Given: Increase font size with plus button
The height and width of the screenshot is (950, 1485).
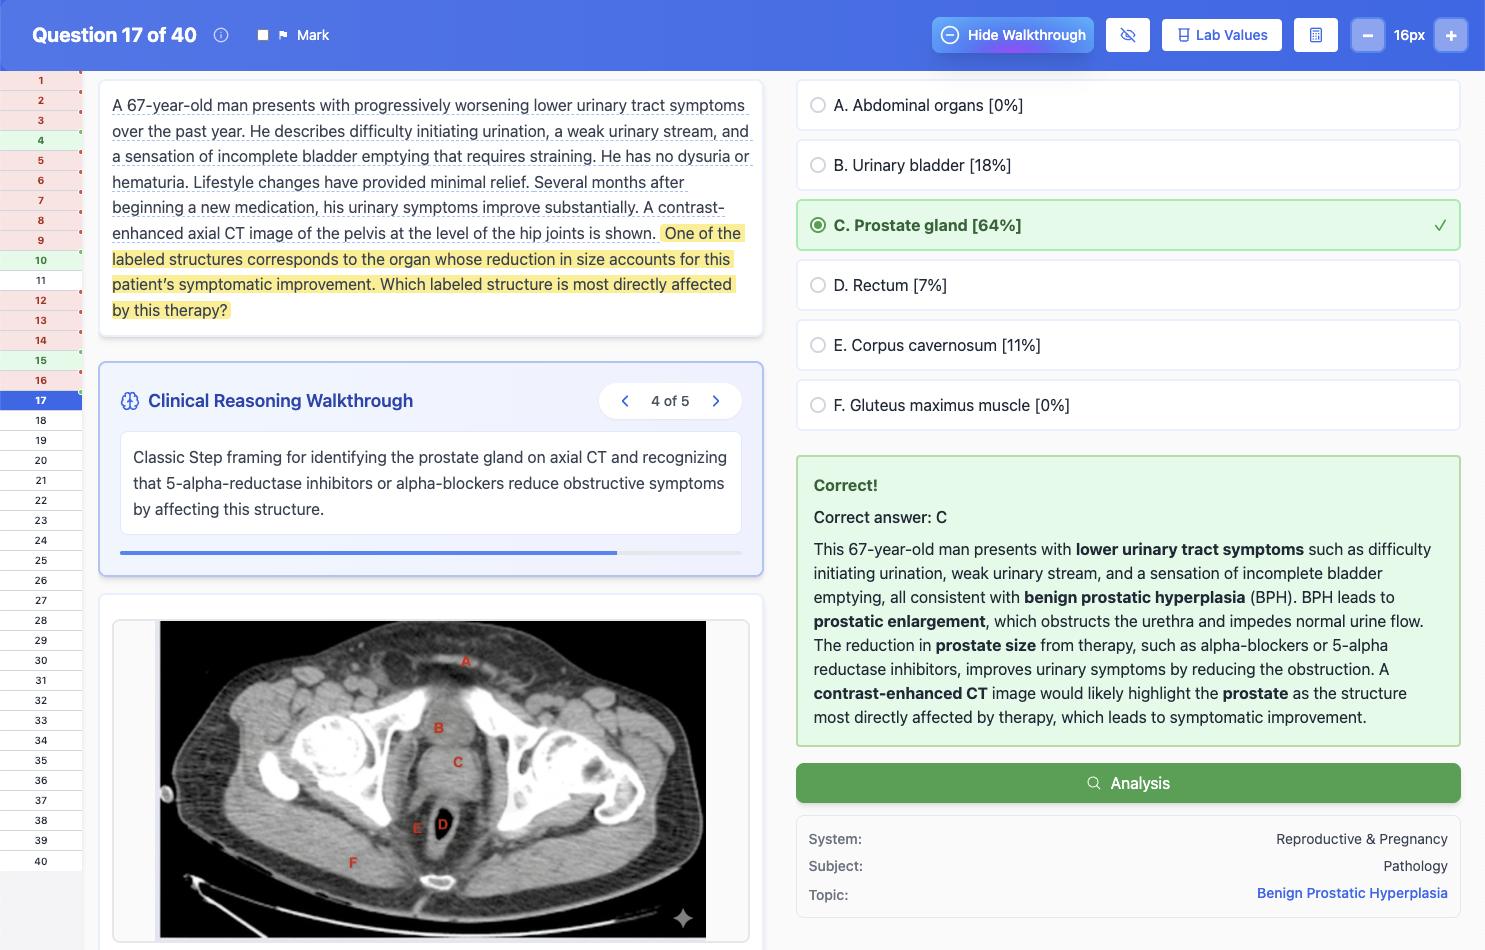Looking at the screenshot, I should (1451, 35).
